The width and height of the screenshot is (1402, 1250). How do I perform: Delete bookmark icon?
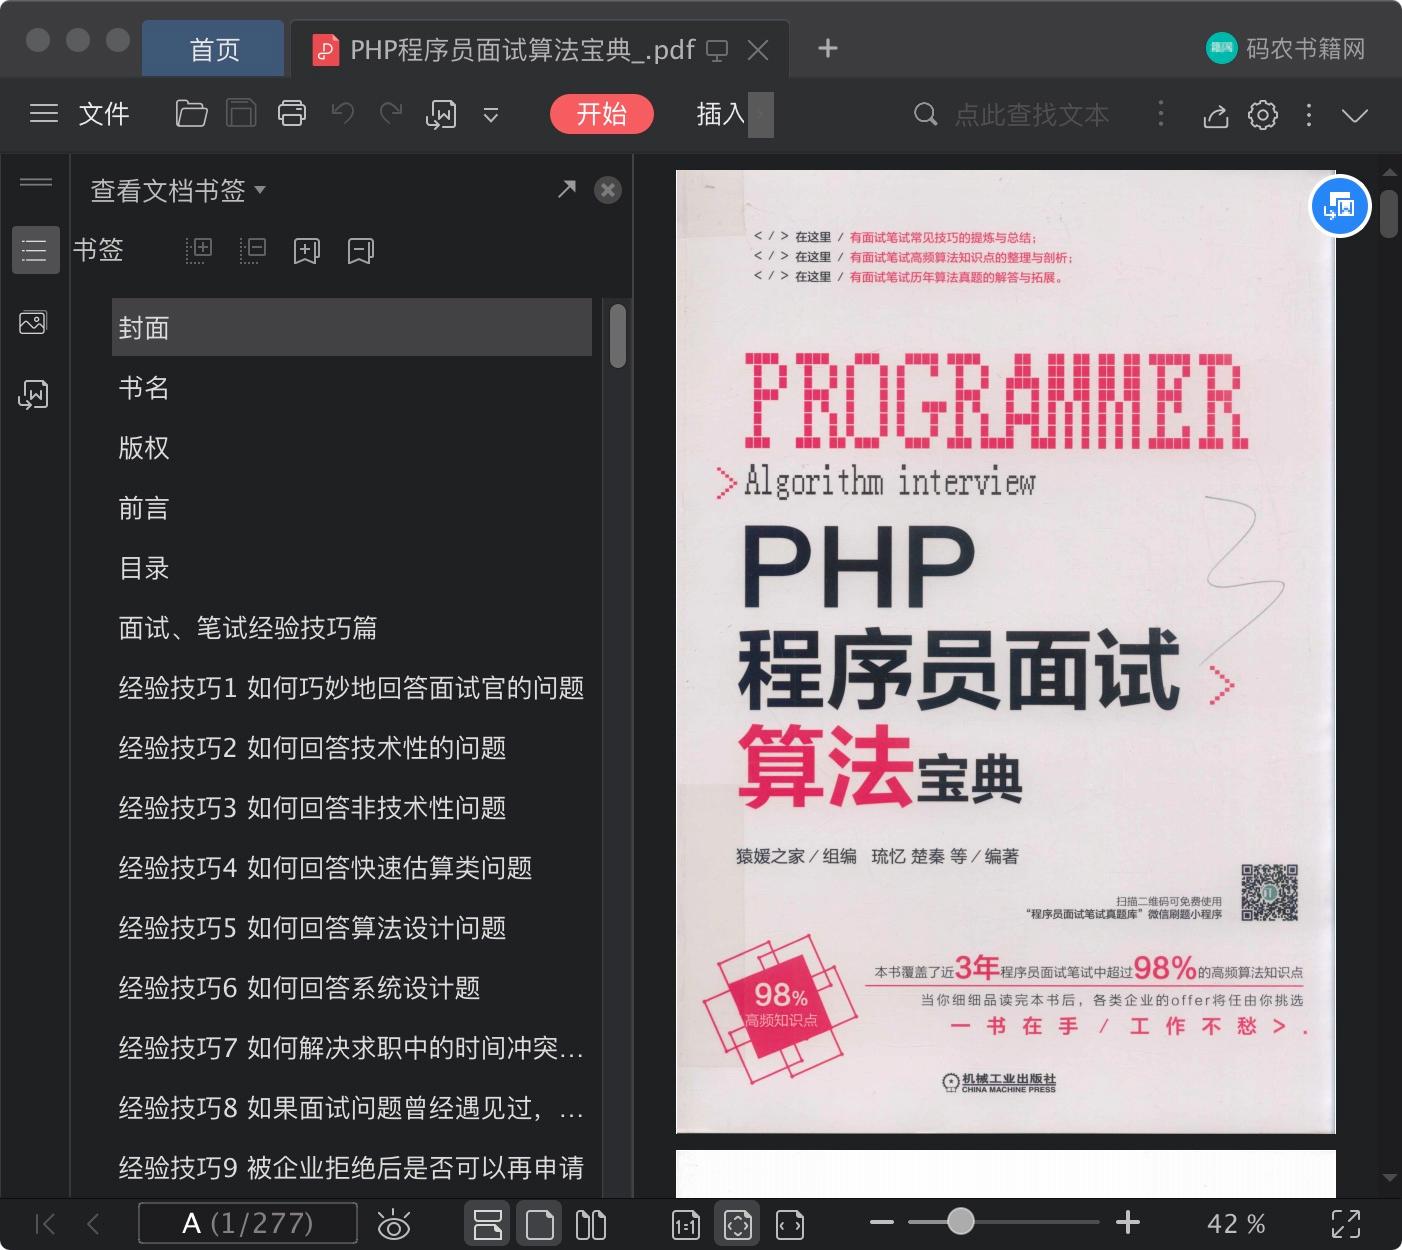pos(360,250)
